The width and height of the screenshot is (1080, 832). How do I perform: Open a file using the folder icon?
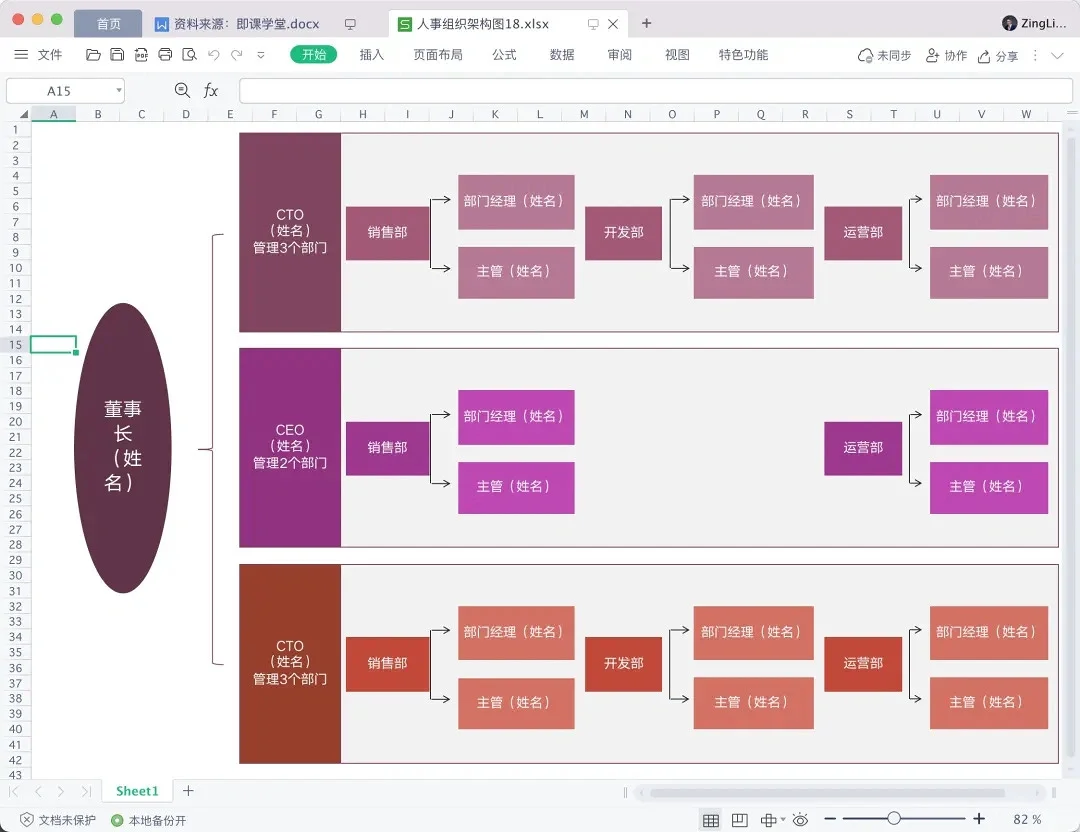coord(93,55)
